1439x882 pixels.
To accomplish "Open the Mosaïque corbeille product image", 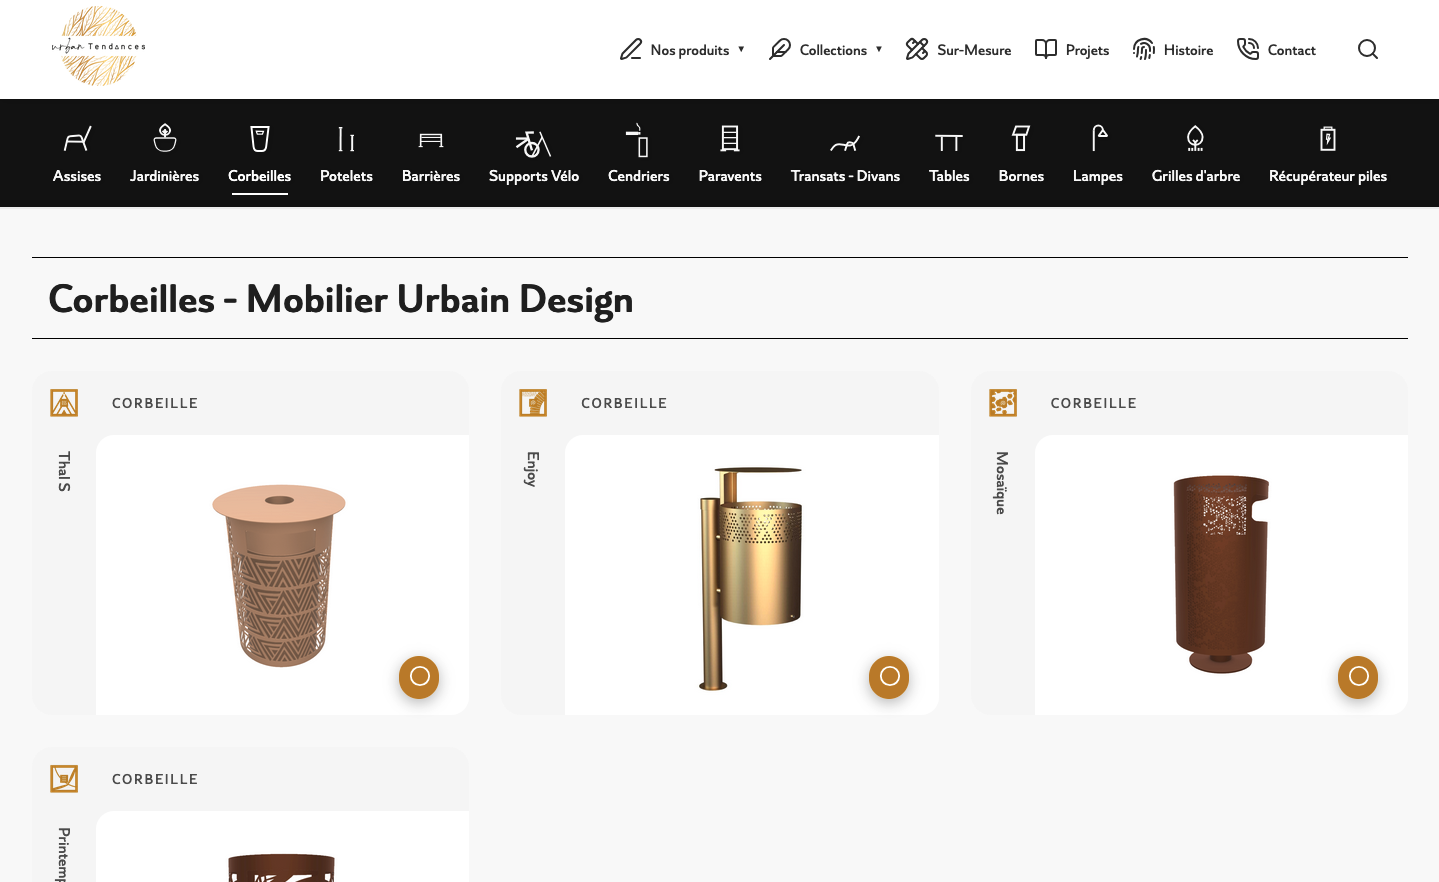I will click(1220, 574).
